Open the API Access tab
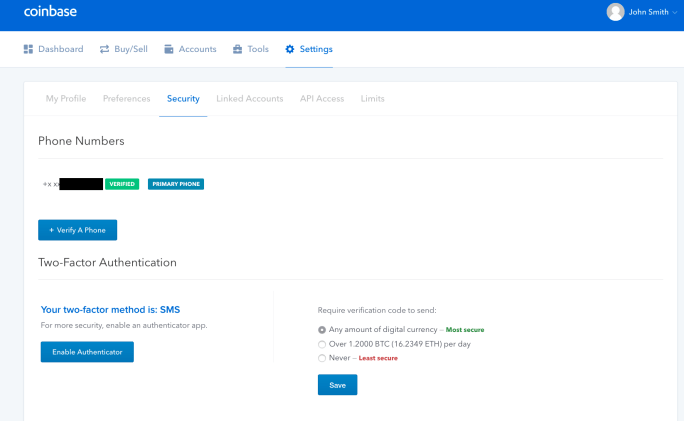This screenshot has height=421, width=684. [x=321, y=98]
